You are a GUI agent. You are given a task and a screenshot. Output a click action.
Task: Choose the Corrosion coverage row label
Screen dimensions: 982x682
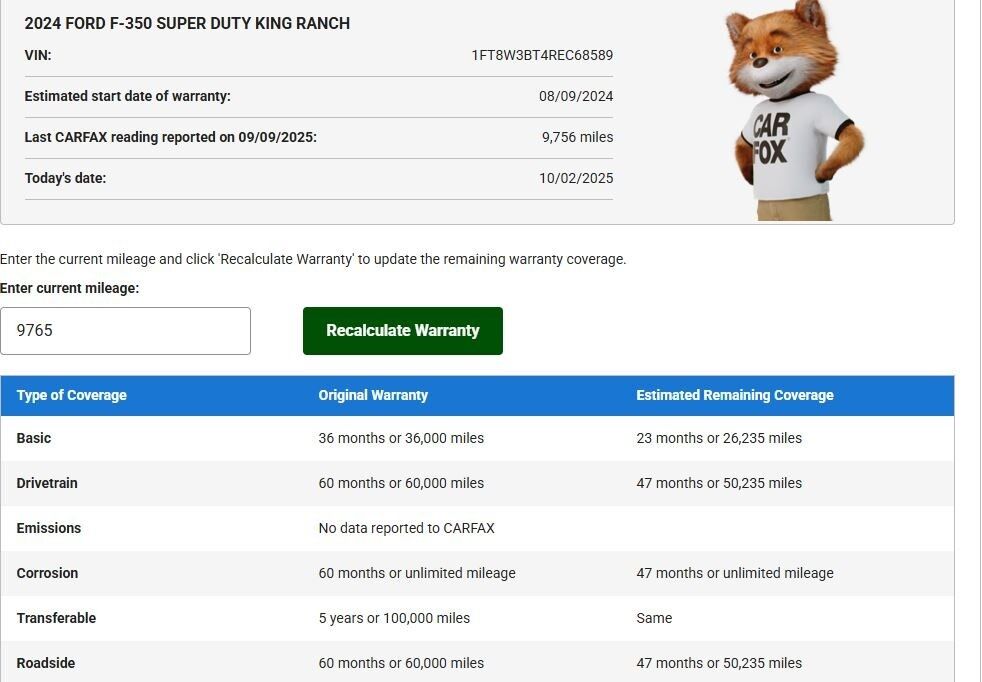pos(47,573)
